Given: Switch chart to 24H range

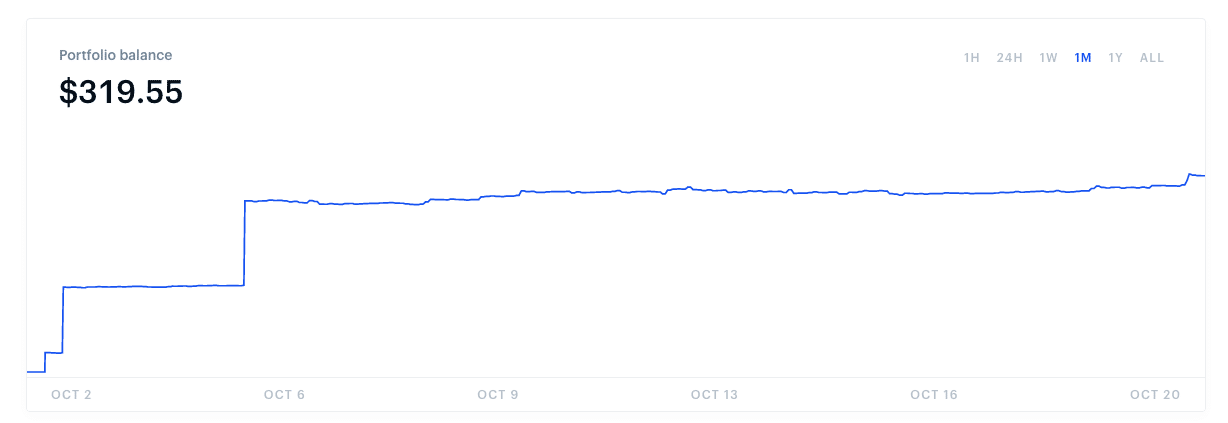Looking at the screenshot, I should (x=1009, y=58).
